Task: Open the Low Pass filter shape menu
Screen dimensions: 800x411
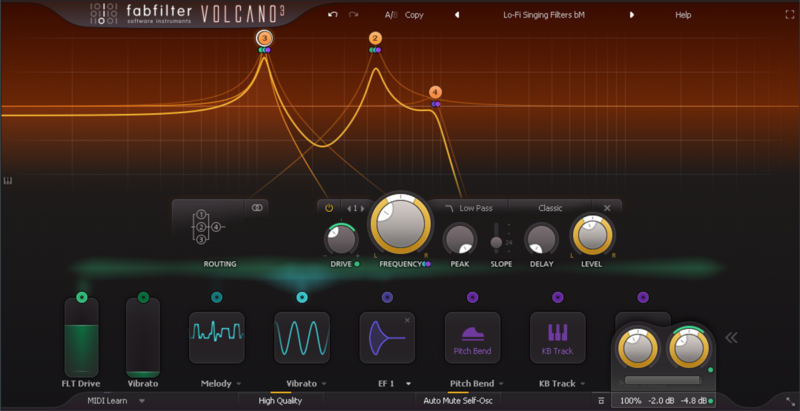Action: coord(469,208)
